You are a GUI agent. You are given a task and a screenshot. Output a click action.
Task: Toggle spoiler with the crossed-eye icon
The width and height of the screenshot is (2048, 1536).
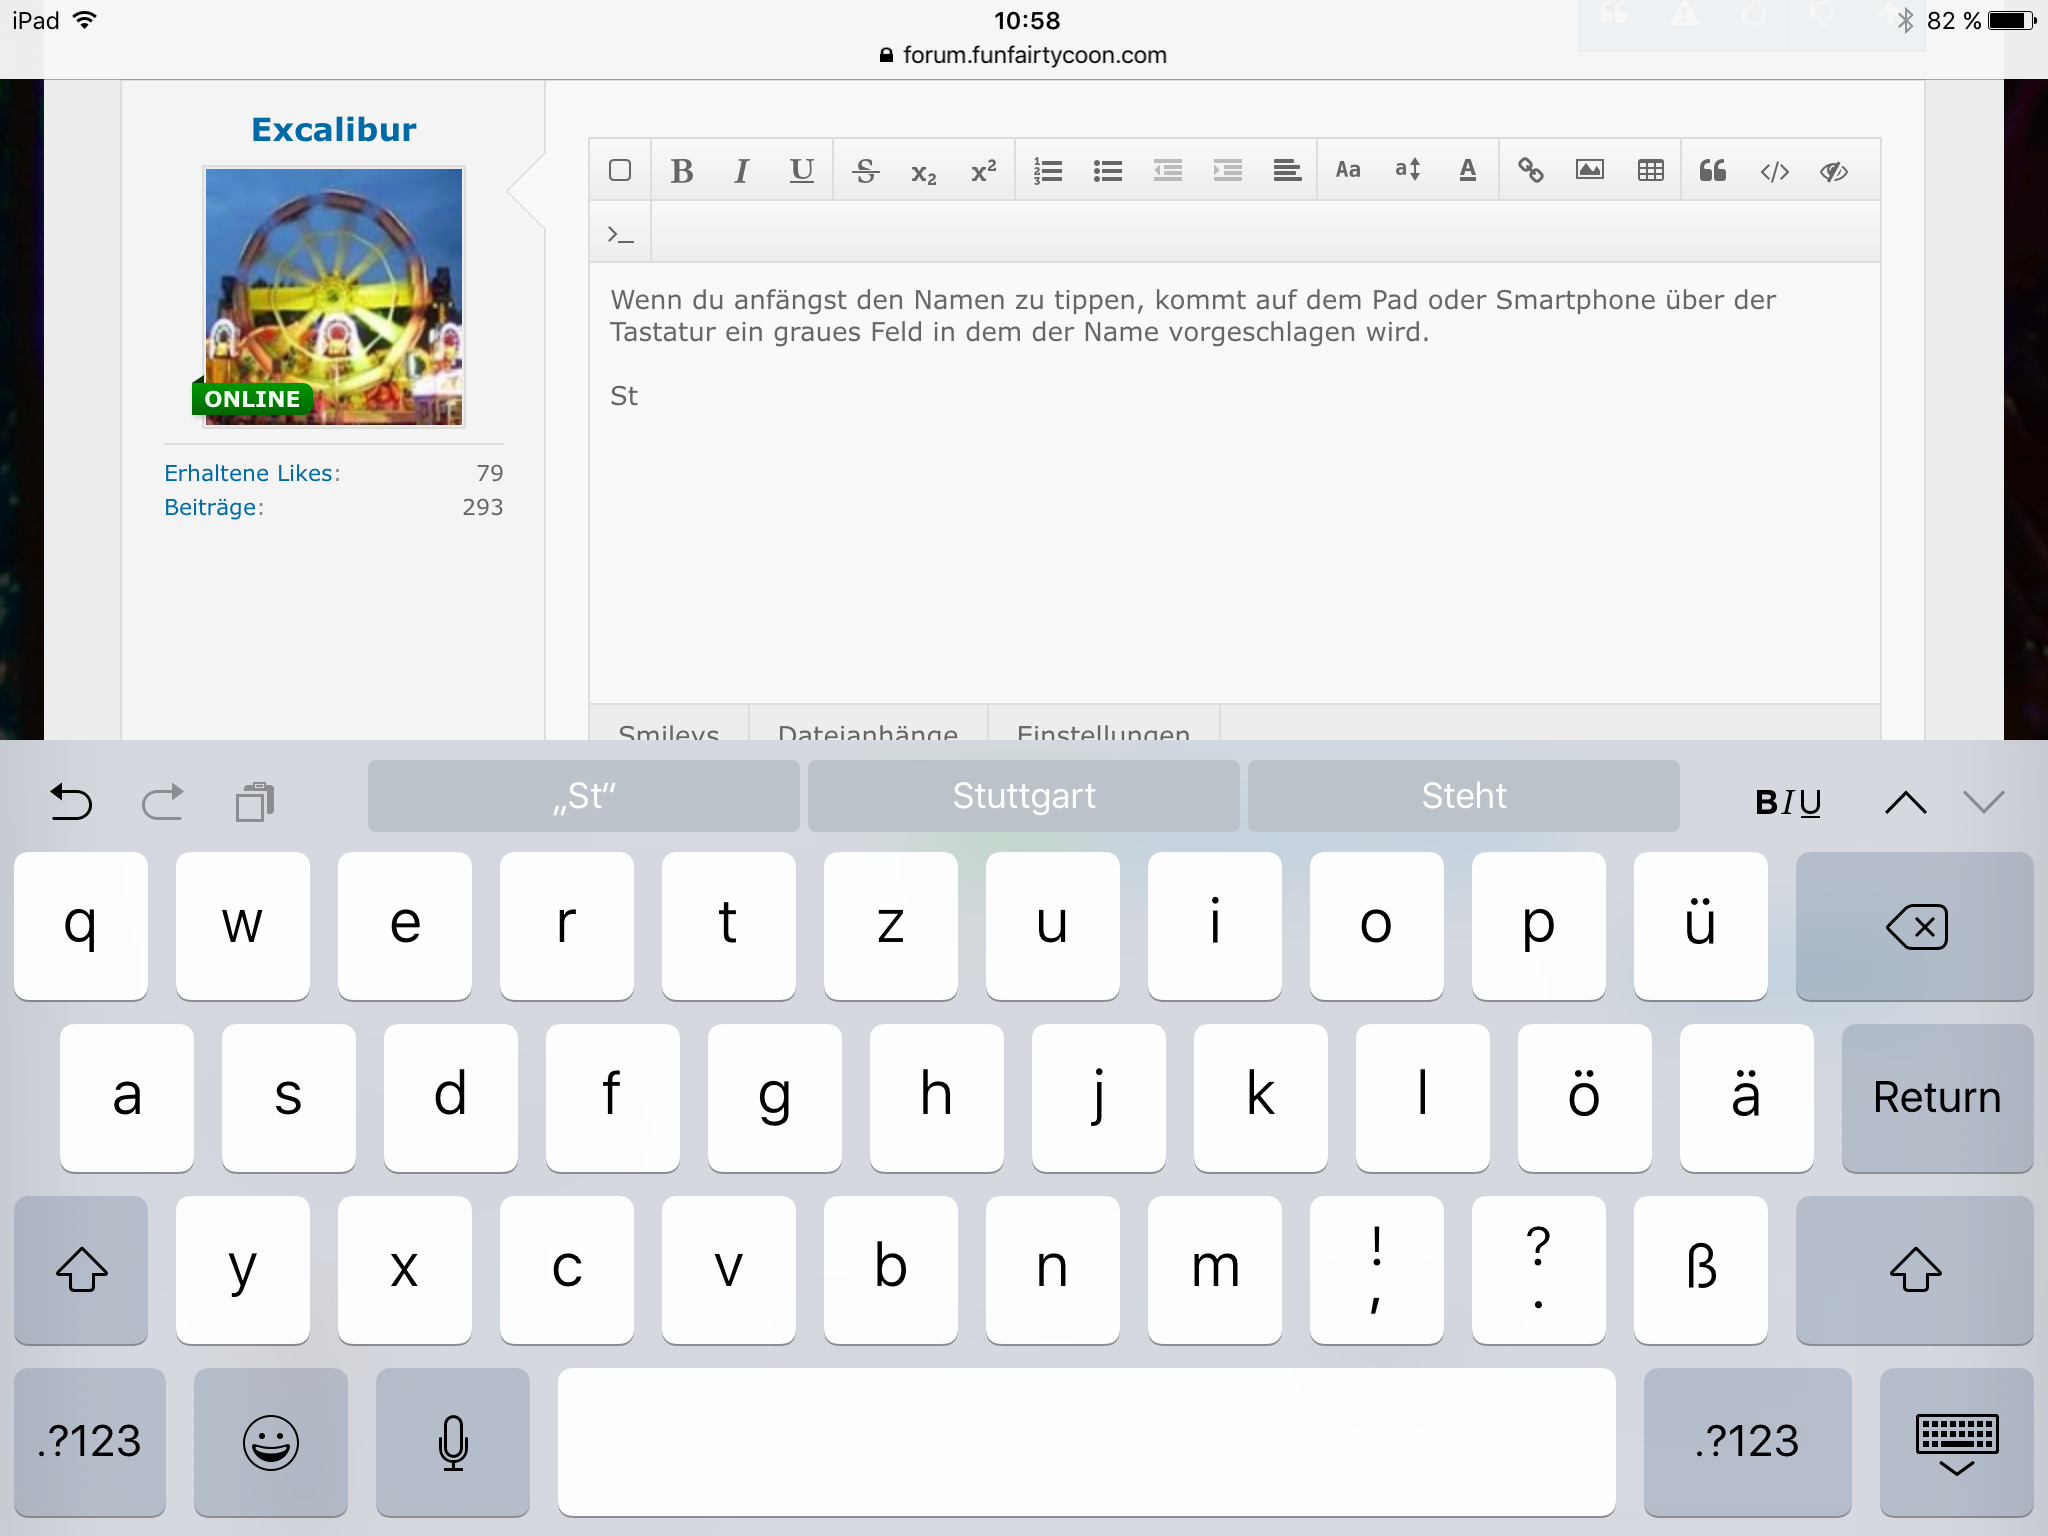coord(1834,171)
